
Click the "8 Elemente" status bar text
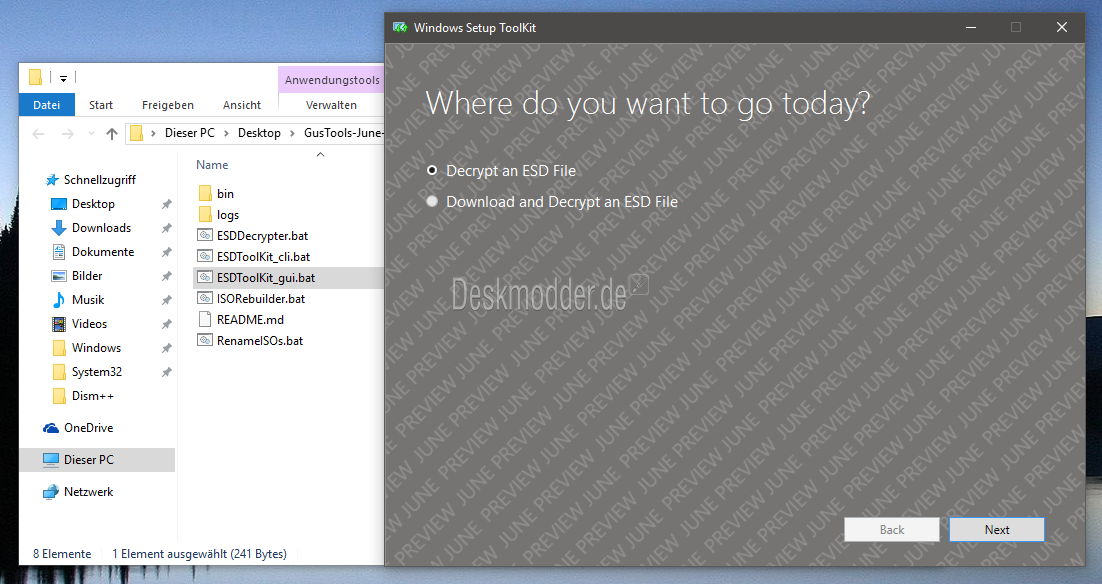(62, 554)
